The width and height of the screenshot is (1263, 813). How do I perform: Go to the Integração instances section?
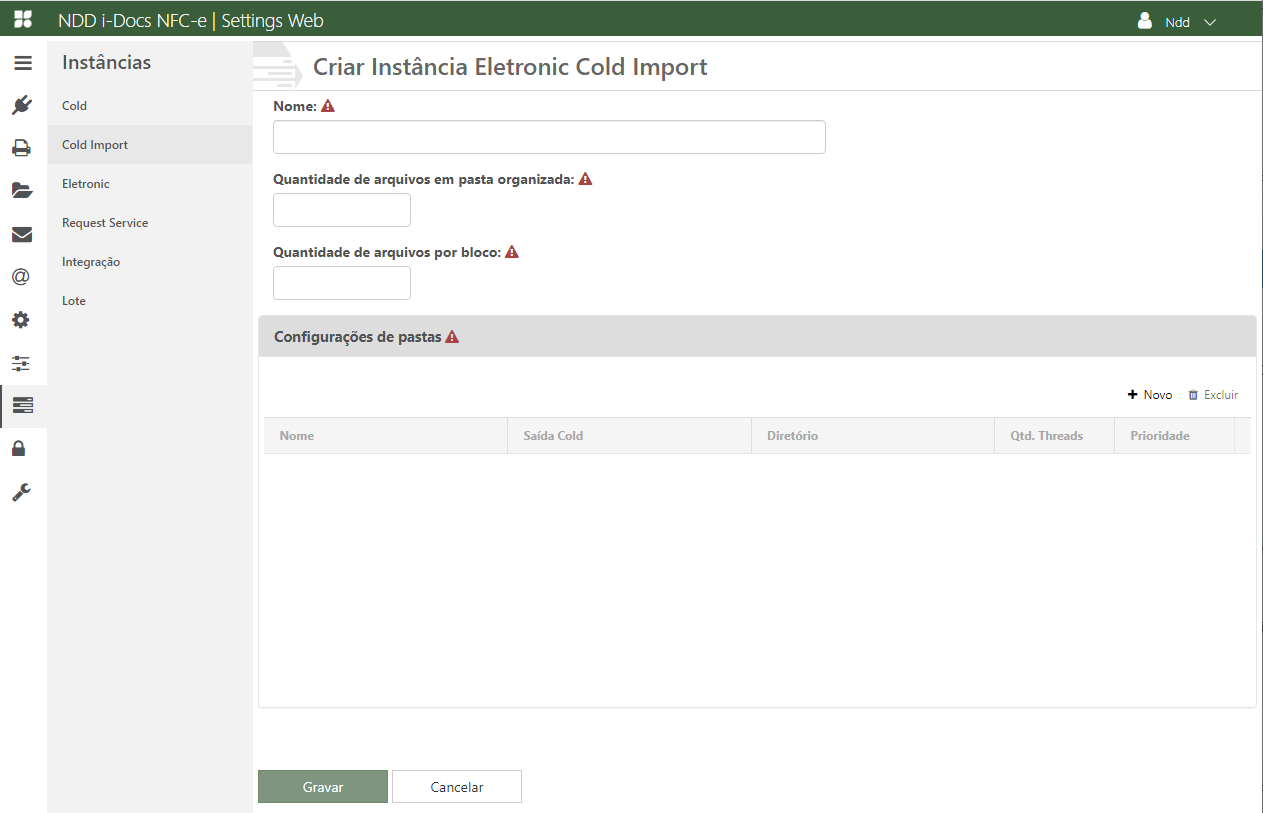tap(91, 262)
